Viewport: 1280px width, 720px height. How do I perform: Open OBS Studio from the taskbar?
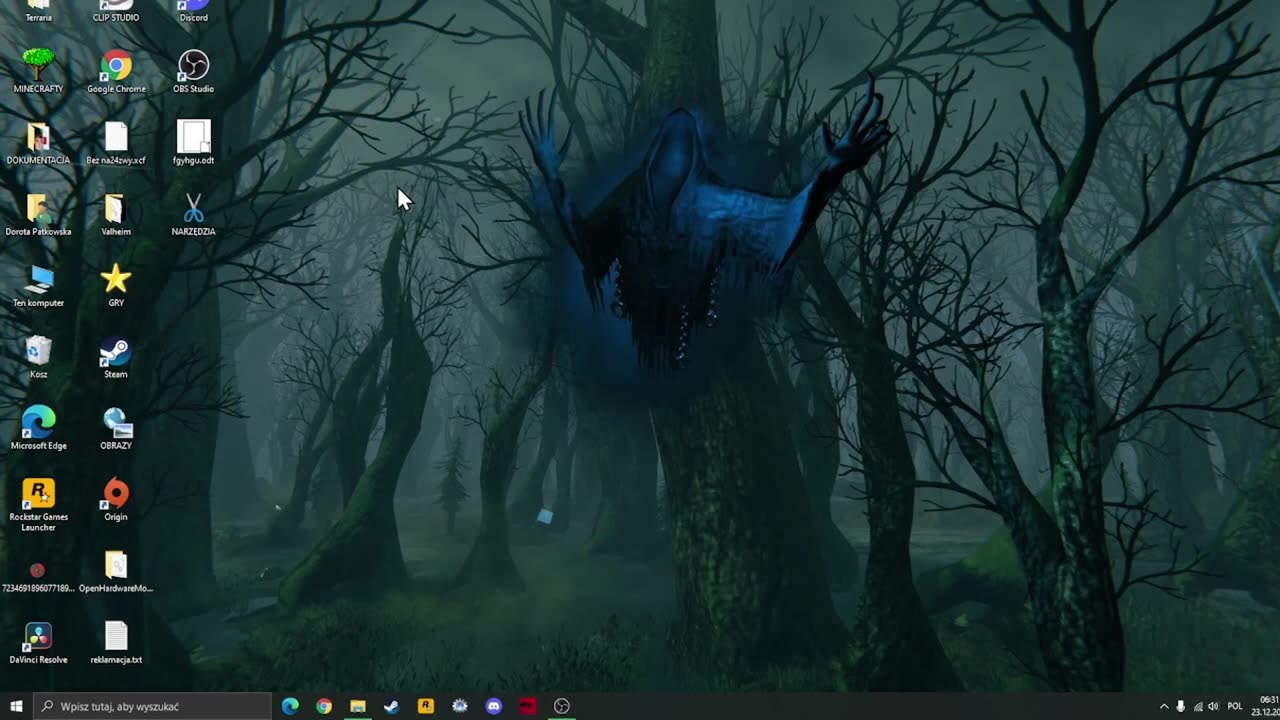tap(562, 706)
